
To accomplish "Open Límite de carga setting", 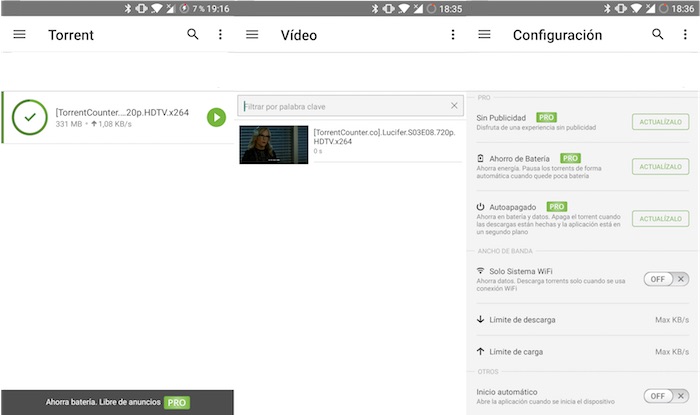I will tap(583, 352).
